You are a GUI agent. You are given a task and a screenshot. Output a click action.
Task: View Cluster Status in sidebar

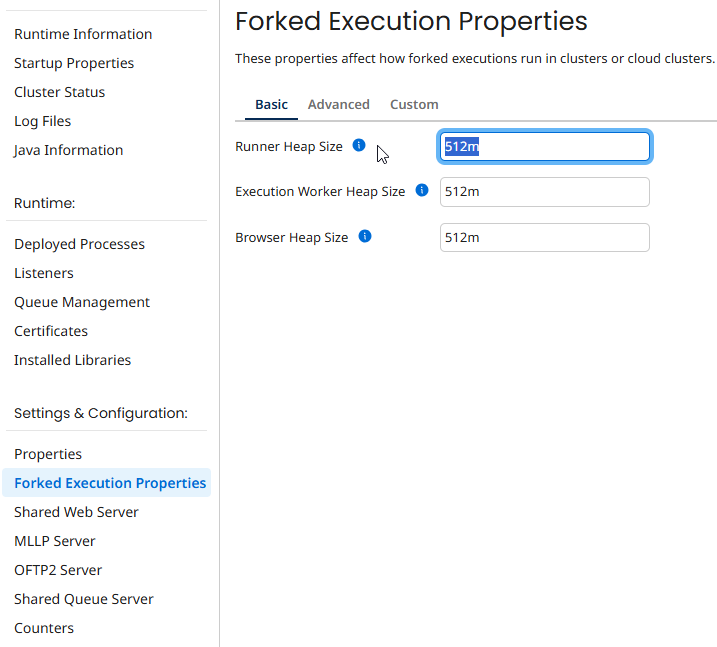pyautogui.click(x=59, y=92)
